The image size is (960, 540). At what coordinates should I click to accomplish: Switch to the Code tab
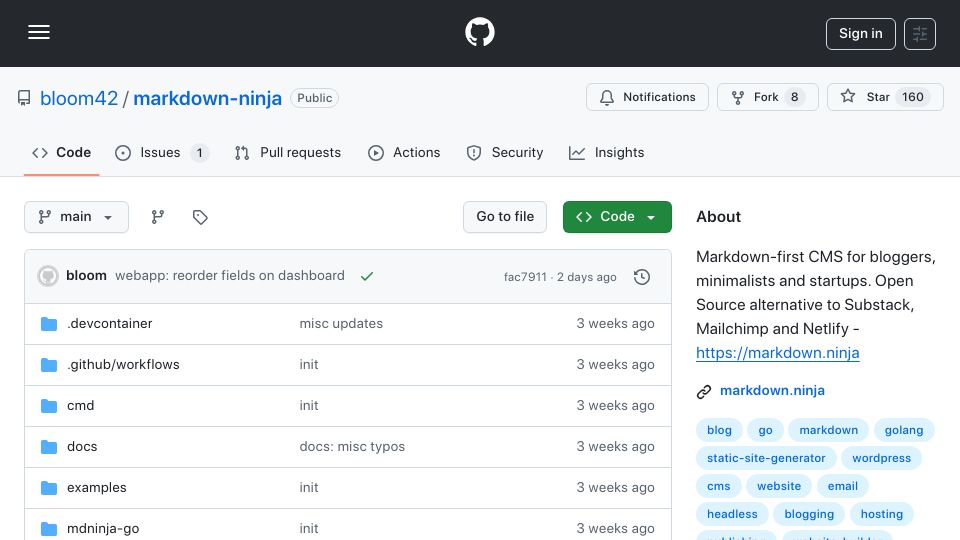coord(61,152)
